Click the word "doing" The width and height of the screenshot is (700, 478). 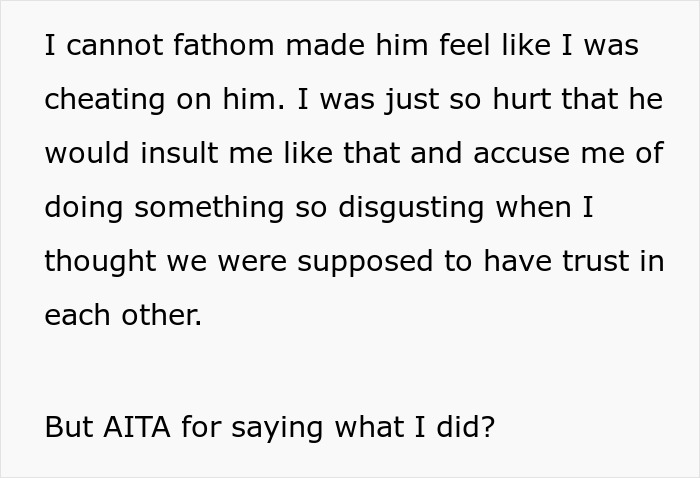click(84, 207)
